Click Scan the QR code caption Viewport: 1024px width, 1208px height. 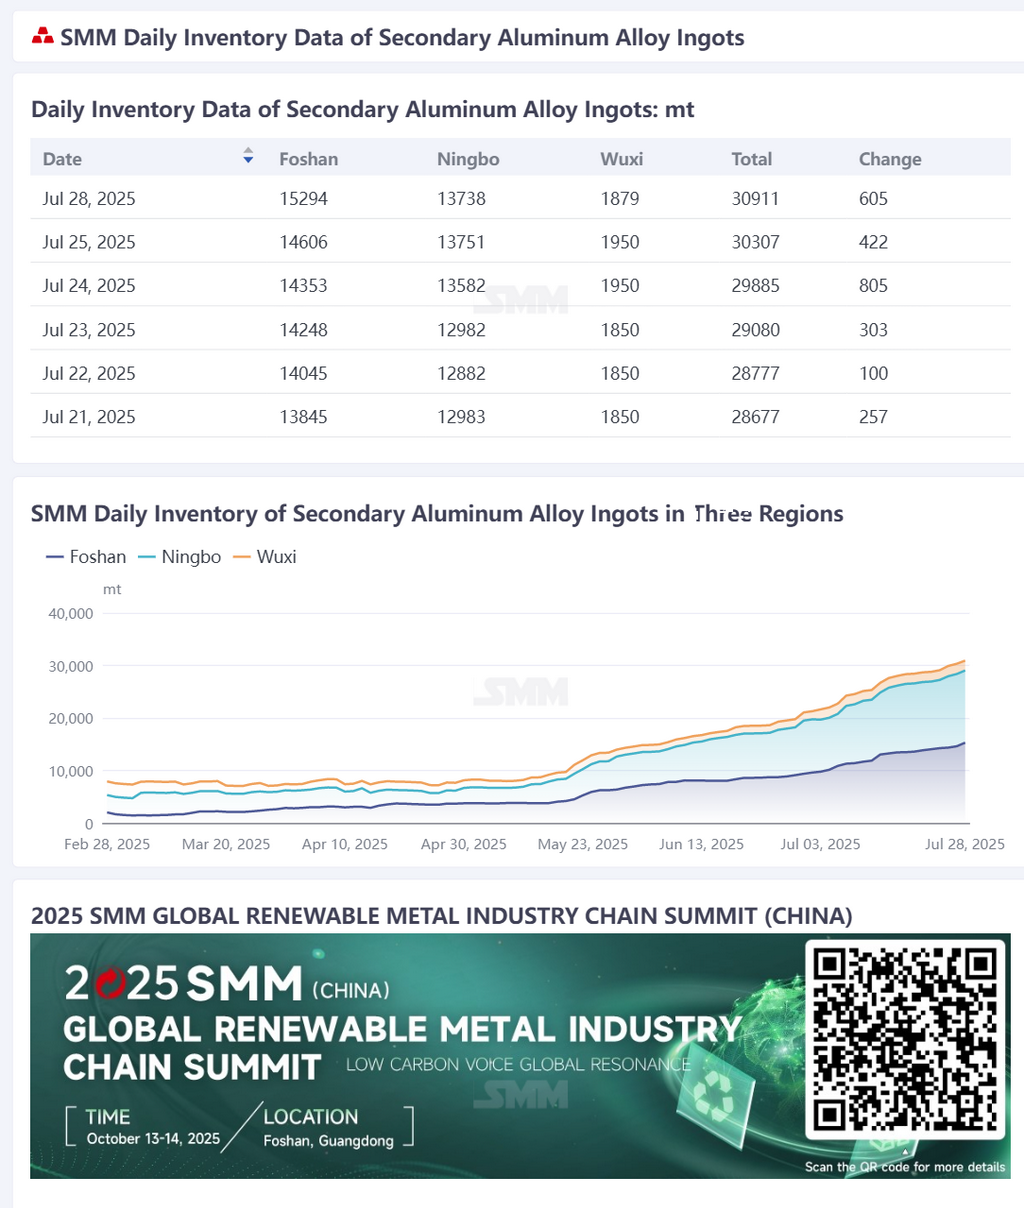click(905, 1167)
